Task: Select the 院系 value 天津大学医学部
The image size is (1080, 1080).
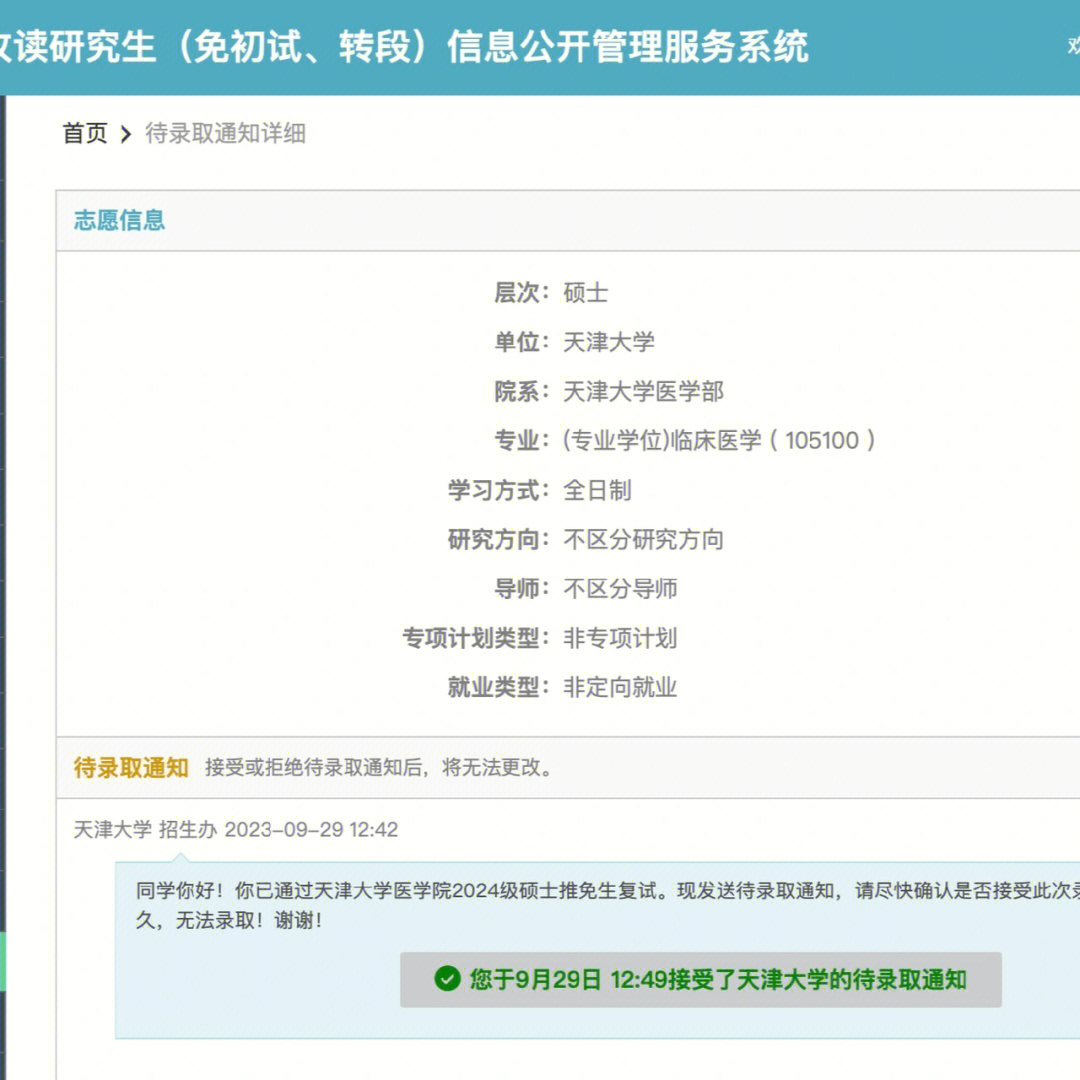Action: point(643,391)
